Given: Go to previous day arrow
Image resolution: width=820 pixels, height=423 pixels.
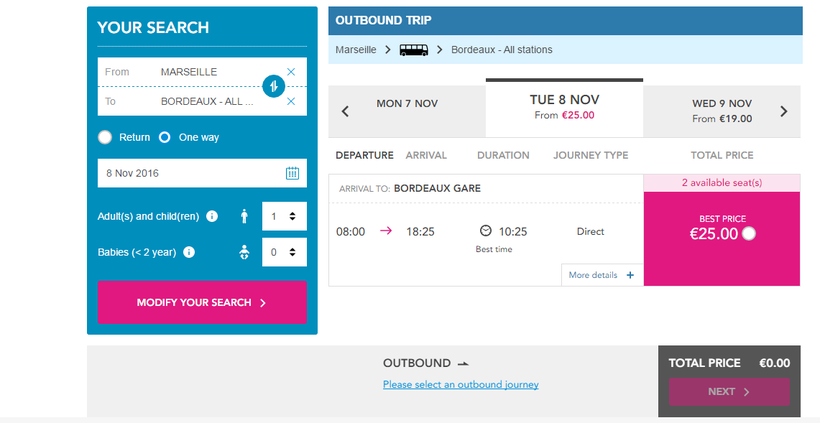Looking at the screenshot, I should (x=346, y=111).
